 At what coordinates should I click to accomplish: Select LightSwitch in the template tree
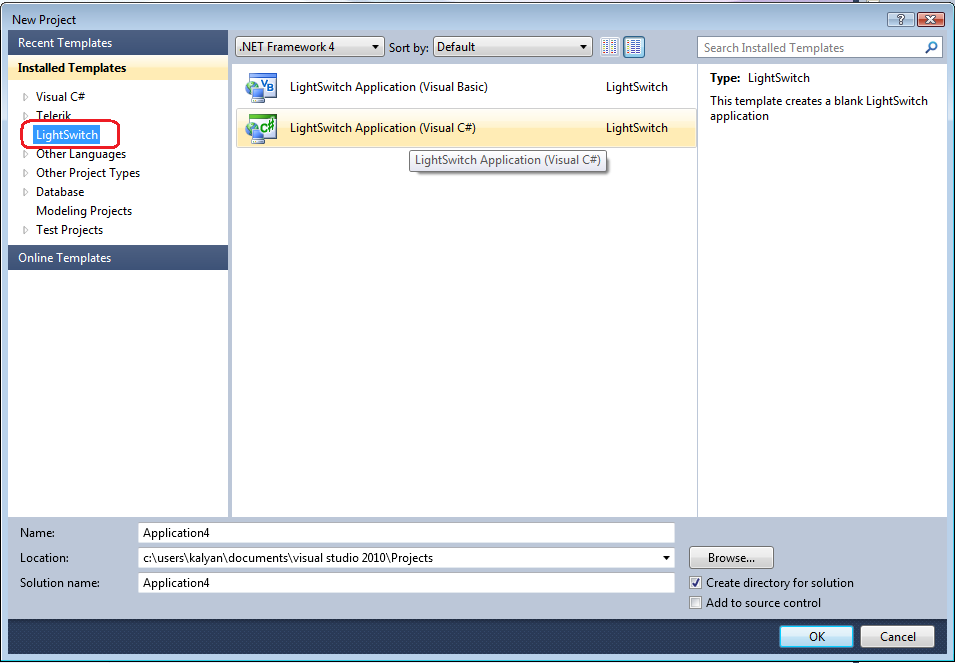(x=66, y=135)
